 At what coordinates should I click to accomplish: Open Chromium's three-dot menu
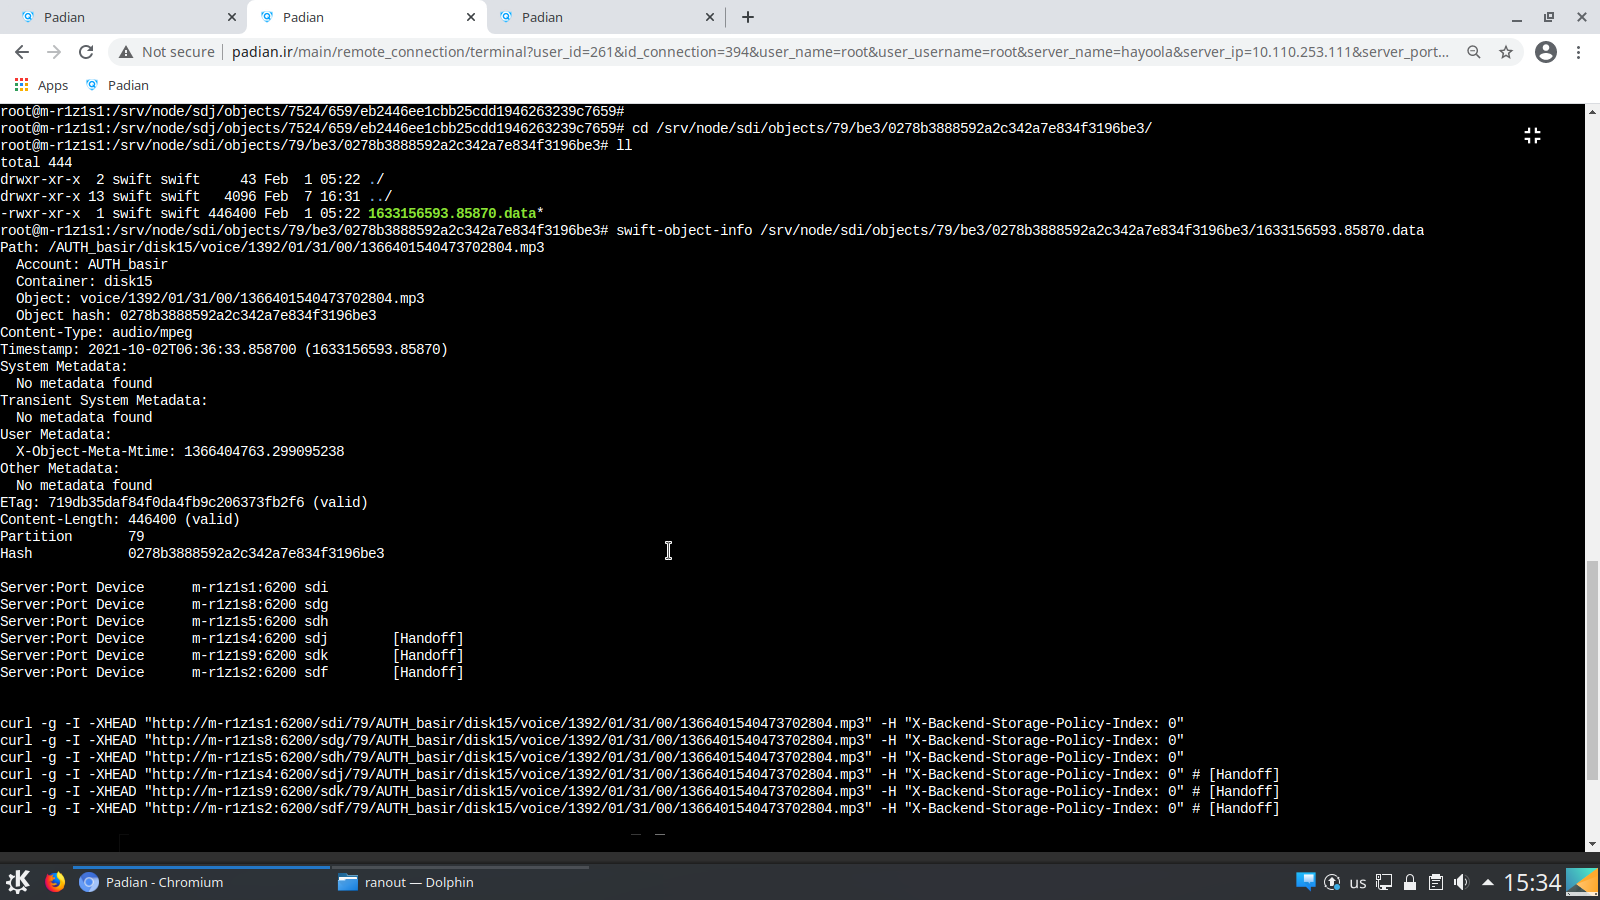pyautogui.click(x=1579, y=52)
